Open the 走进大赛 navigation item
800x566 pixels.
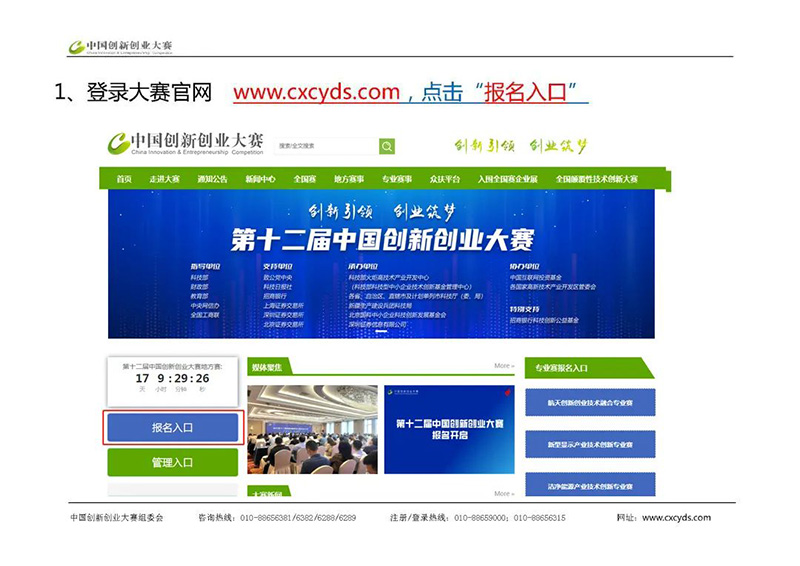164,179
